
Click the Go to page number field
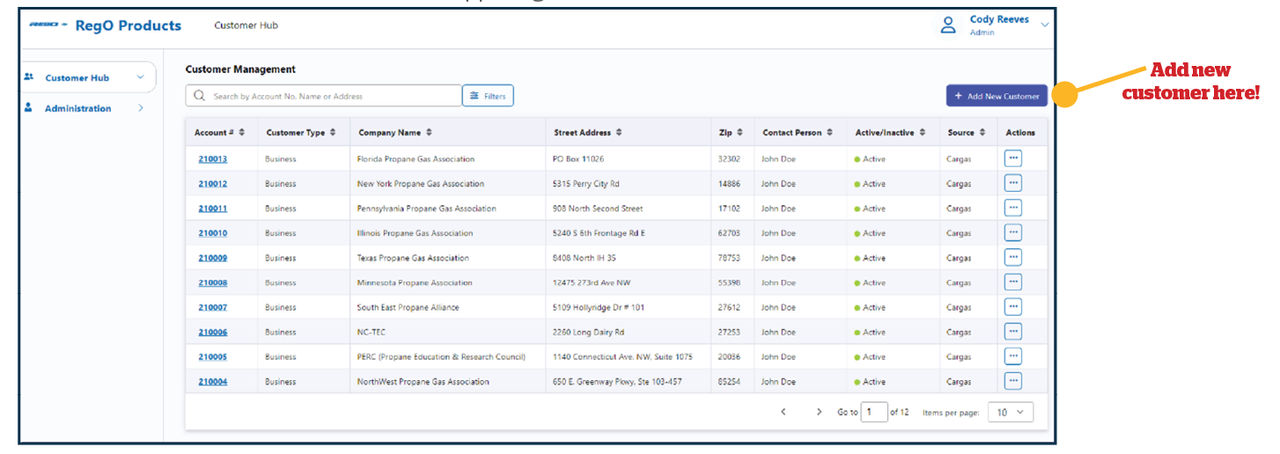(x=874, y=412)
